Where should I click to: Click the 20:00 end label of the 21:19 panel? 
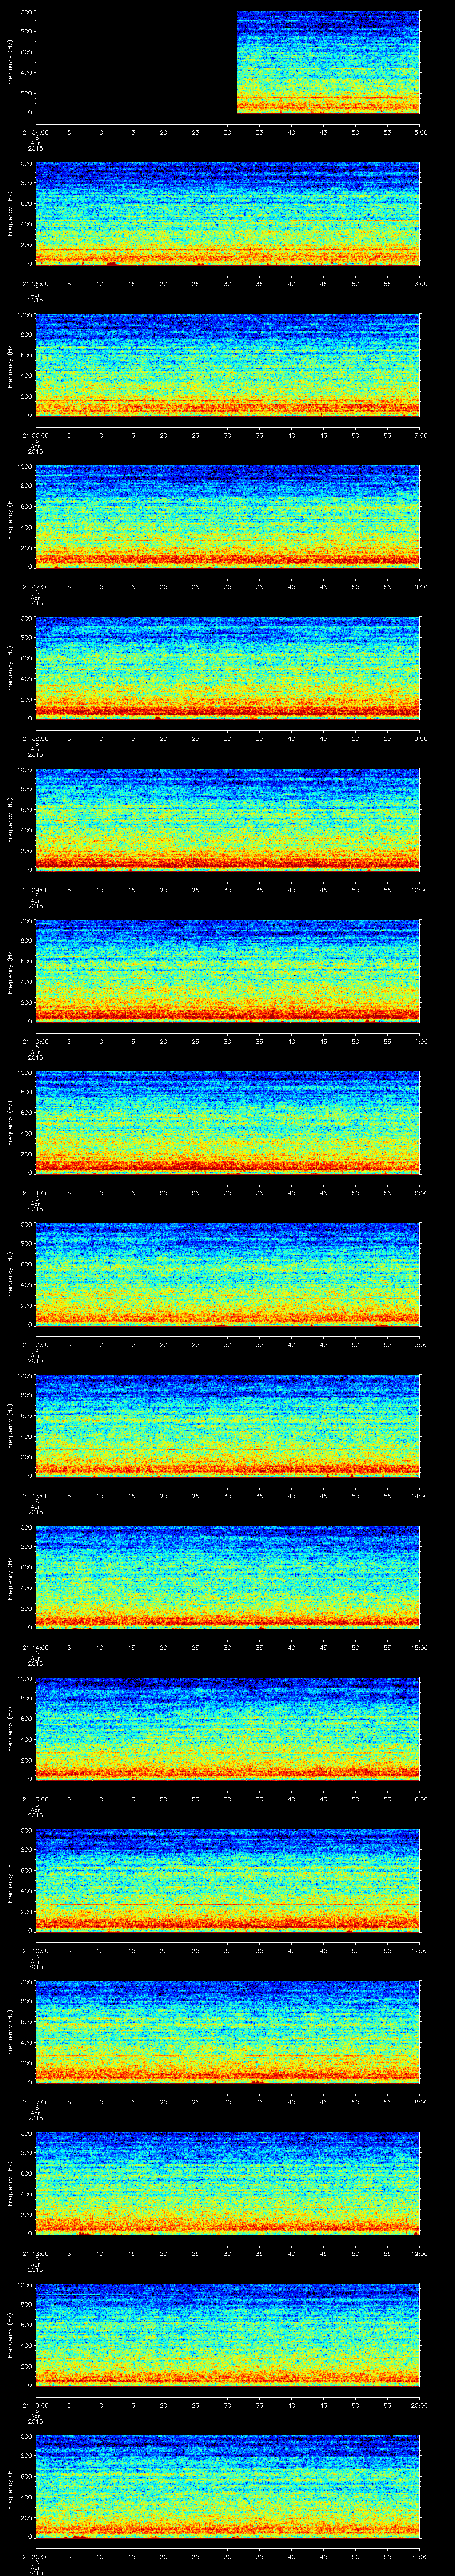pos(419,2405)
